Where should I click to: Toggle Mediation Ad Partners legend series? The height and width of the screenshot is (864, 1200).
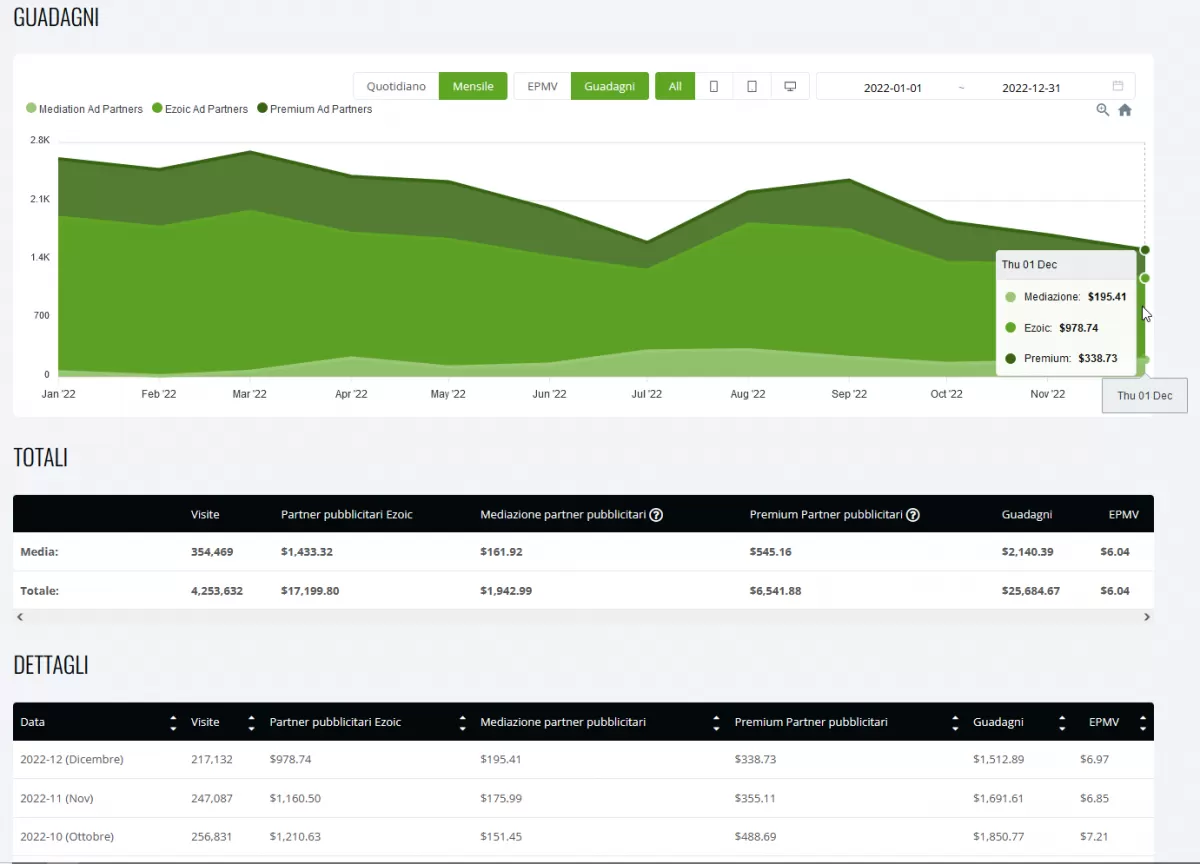(84, 109)
